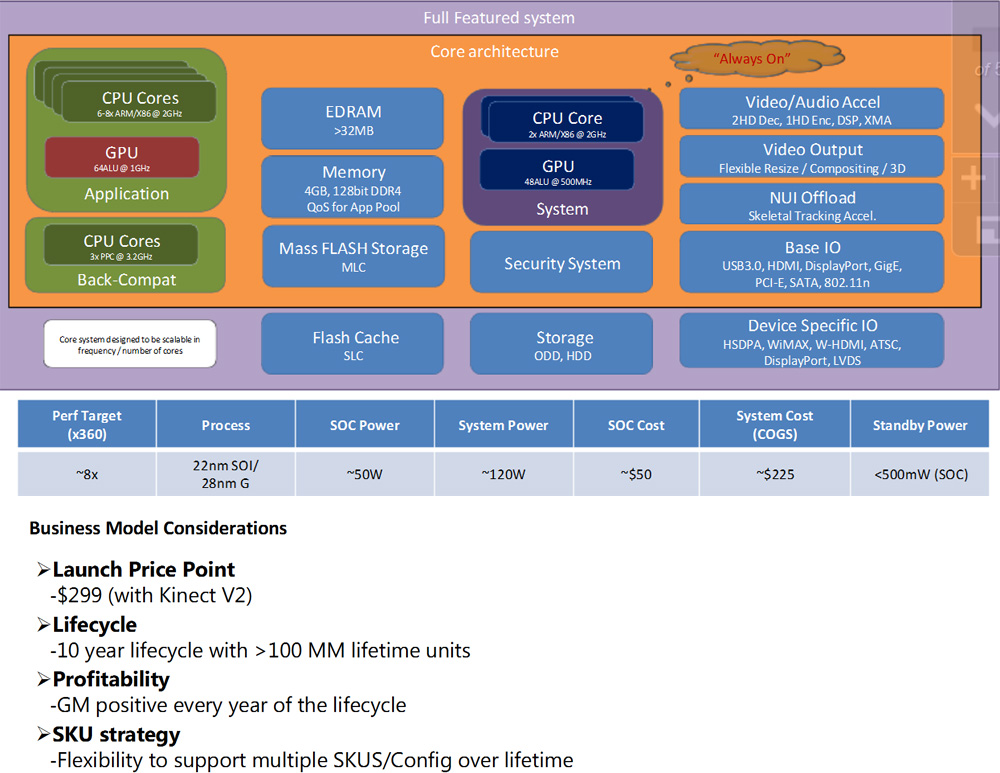
Task: Click the Flash Cache SLC block
Action: [353, 344]
